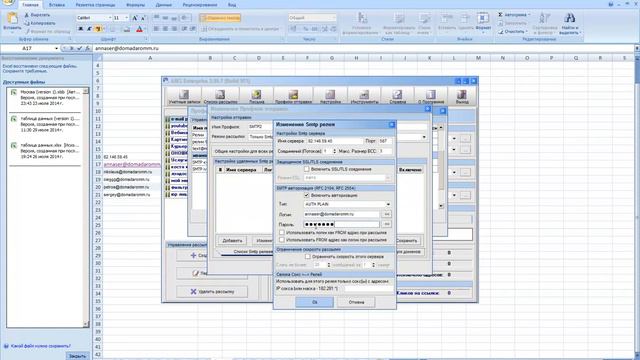Open About program icon in AMS toolbar
Viewport: 640px width, 360px height.
[x=431, y=96]
